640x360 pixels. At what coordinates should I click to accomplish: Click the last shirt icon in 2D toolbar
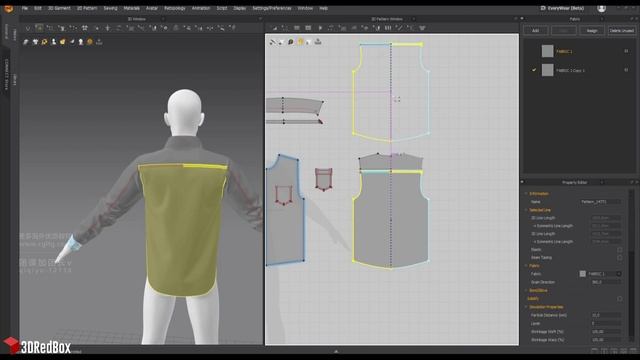(422, 28)
